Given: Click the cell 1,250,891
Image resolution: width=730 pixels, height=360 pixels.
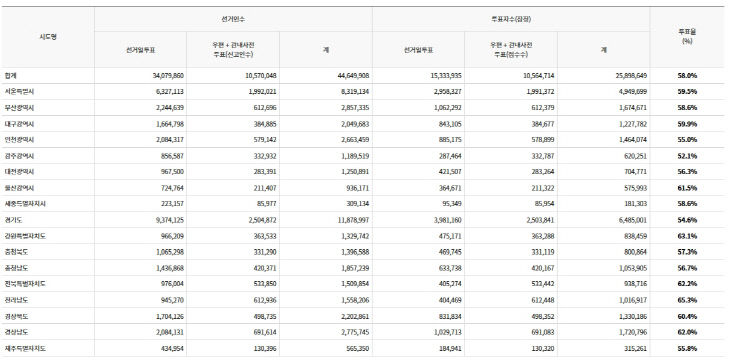Looking at the screenshot, I should [355, 172].
